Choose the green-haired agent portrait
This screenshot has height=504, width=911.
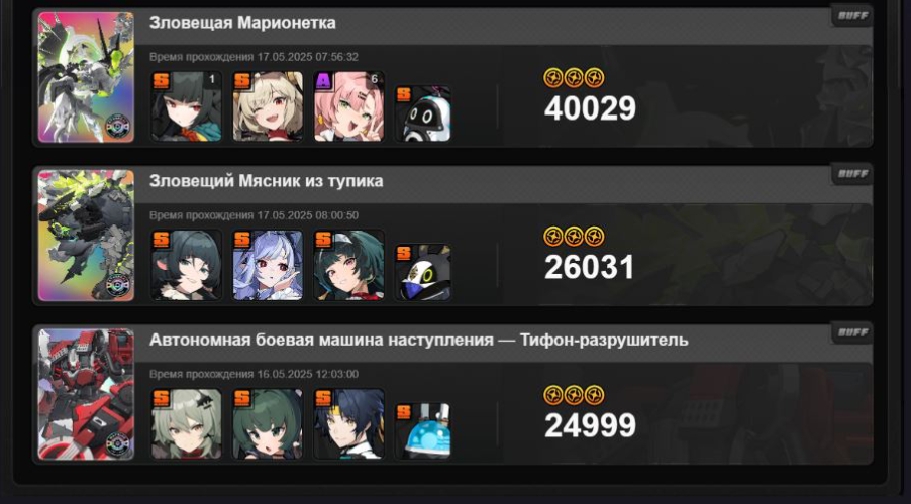point(268,424)
